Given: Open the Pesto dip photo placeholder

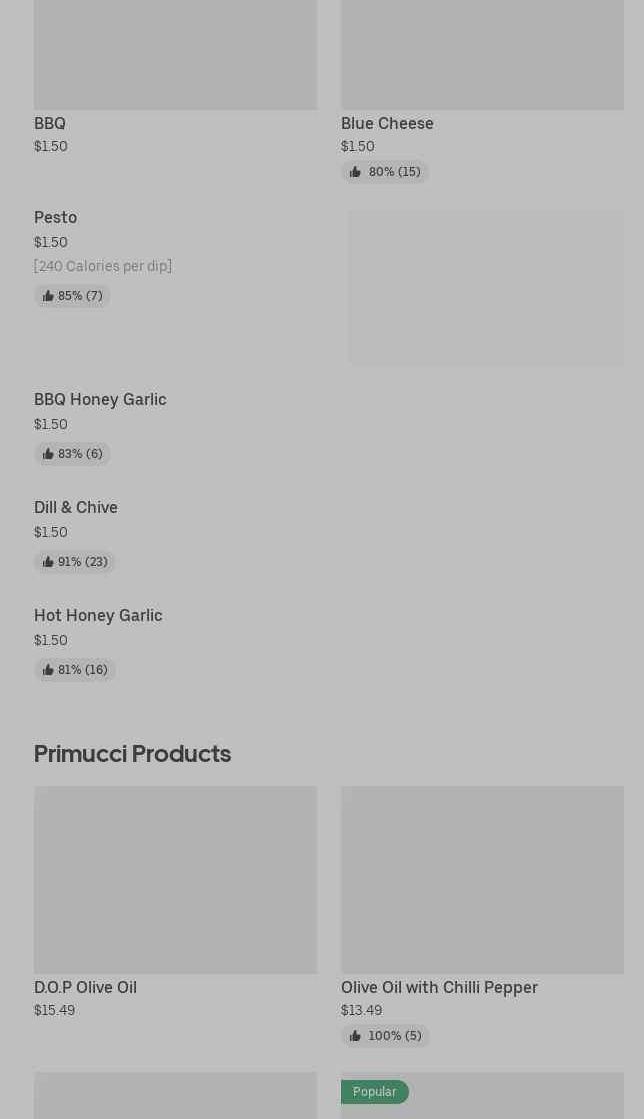Looking at the screenshot, I should 486,288.
